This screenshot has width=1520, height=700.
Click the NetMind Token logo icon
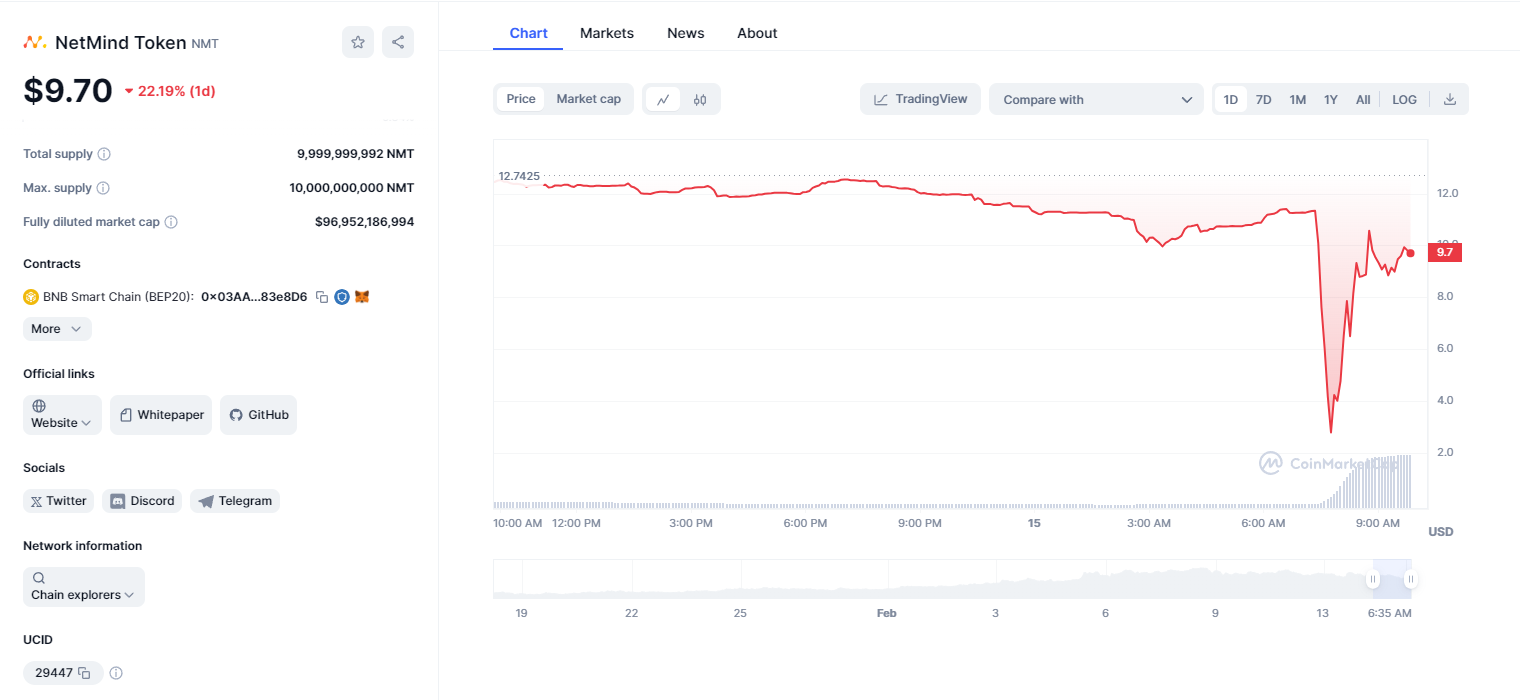[35, 42]
